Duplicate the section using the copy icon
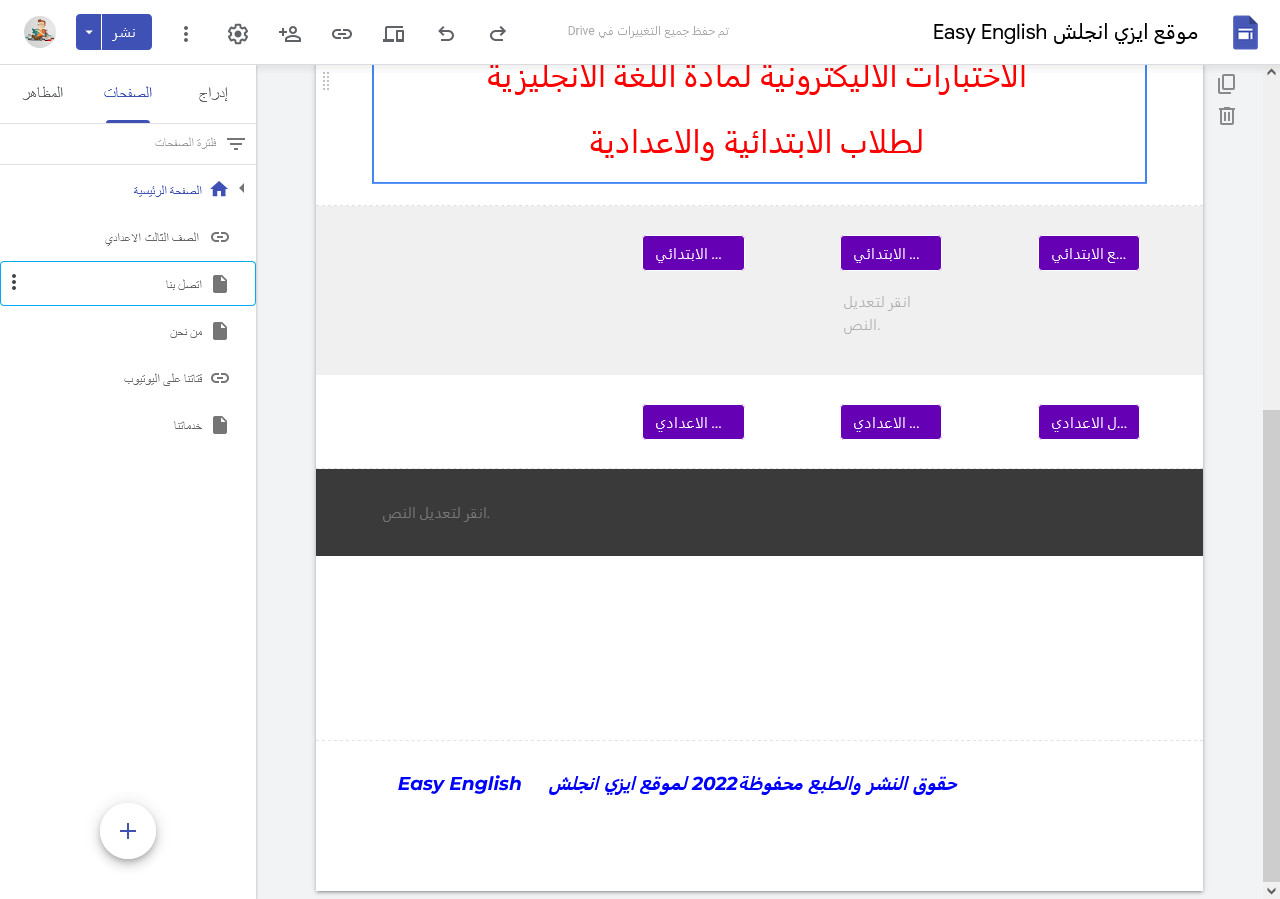1280x899 pixels. click(x=1227, y=84)
